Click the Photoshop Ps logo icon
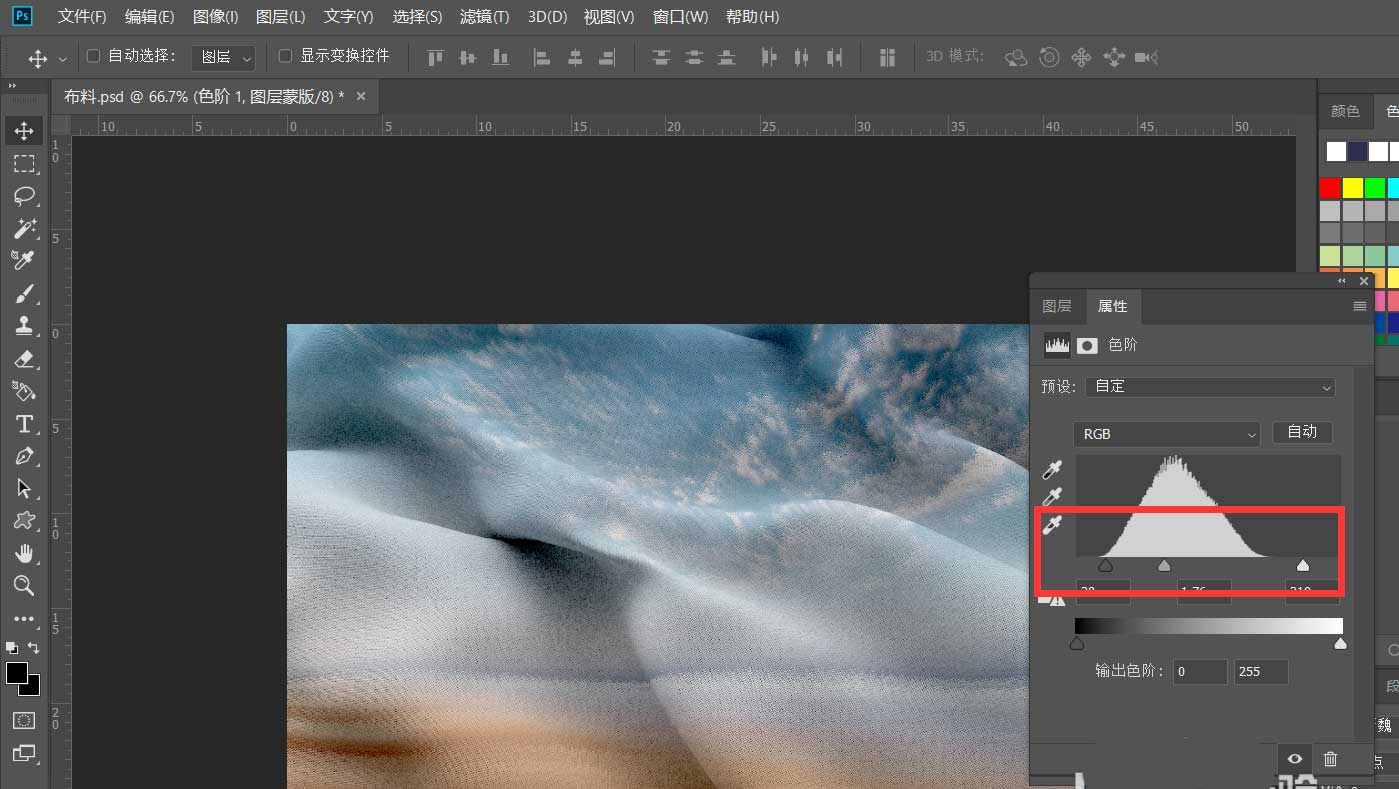 click(22, 16)
